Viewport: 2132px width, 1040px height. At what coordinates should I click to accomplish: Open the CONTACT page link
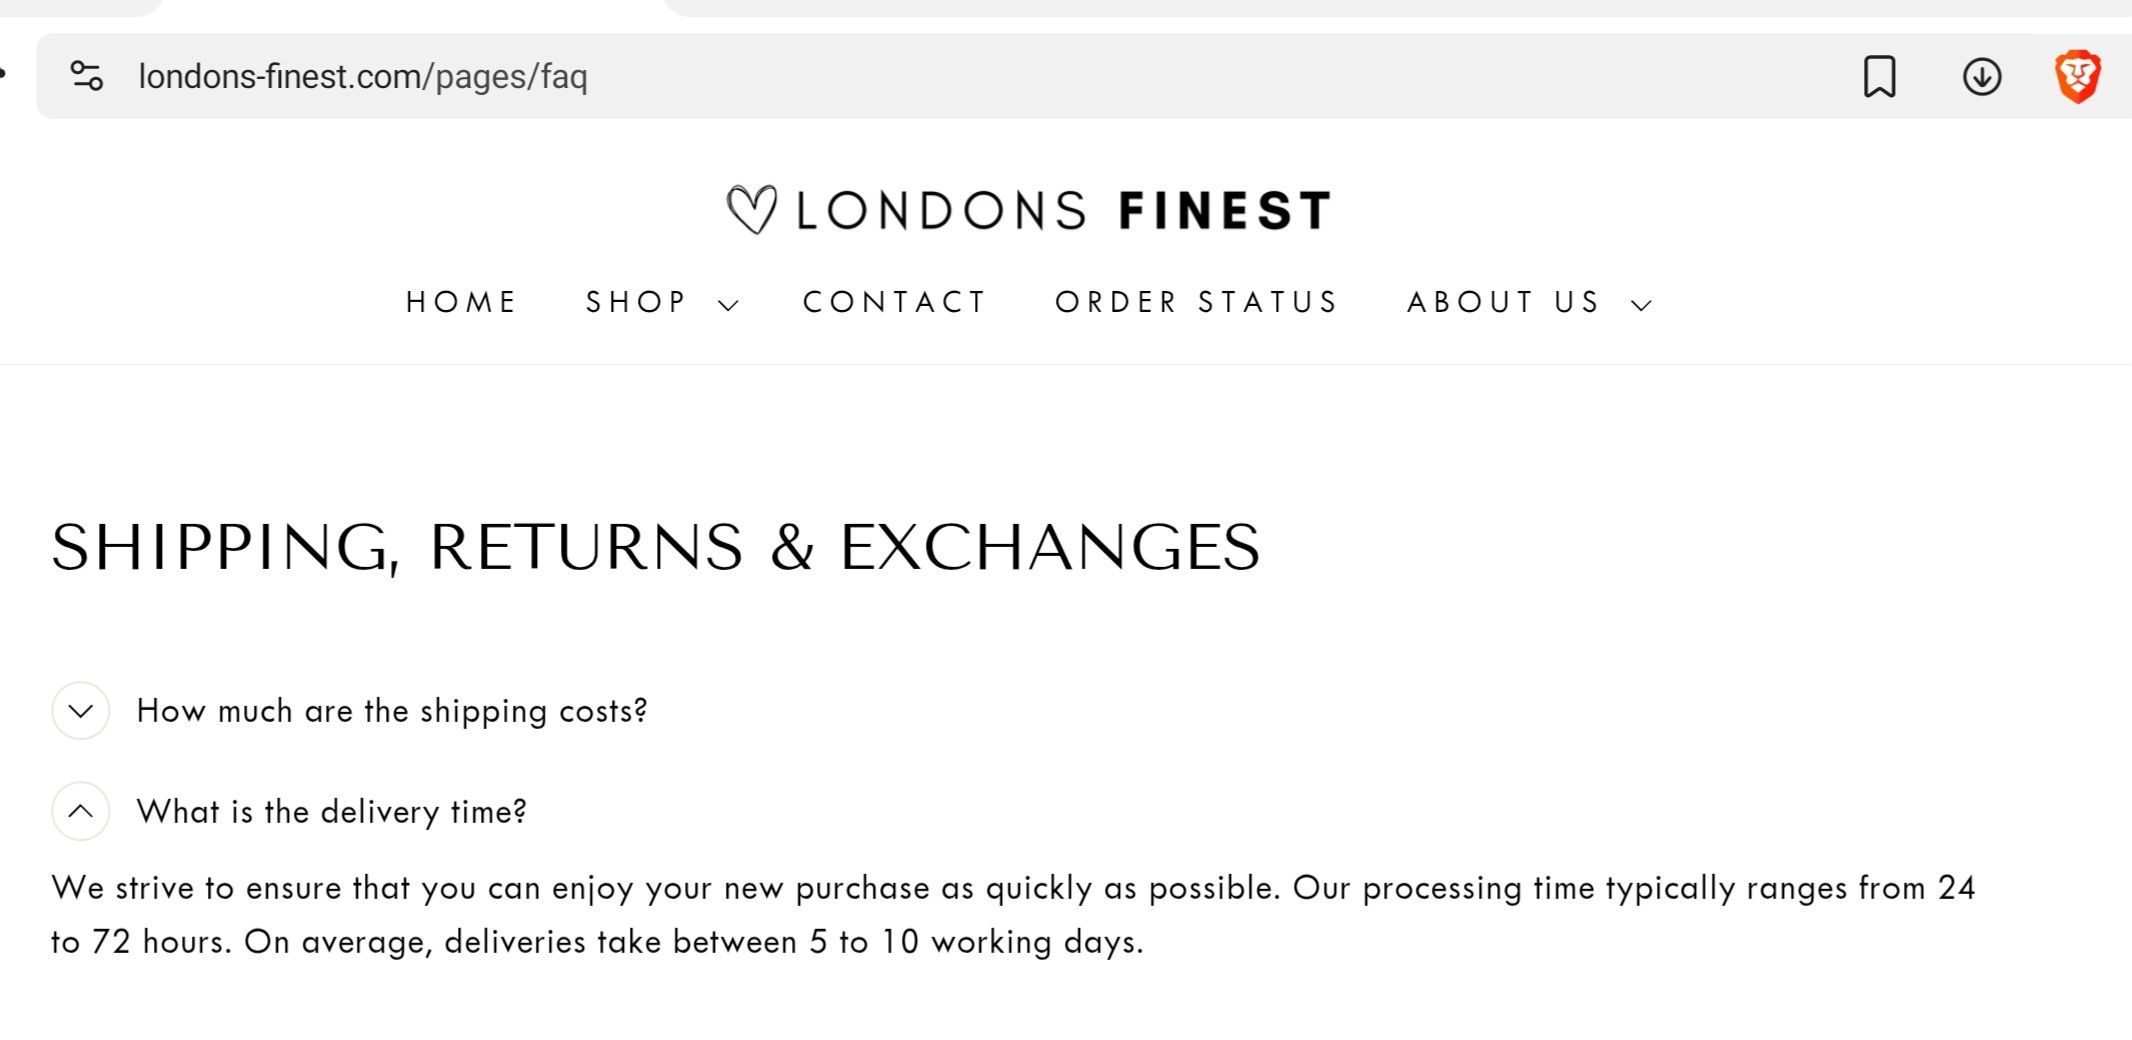point(895,302)
